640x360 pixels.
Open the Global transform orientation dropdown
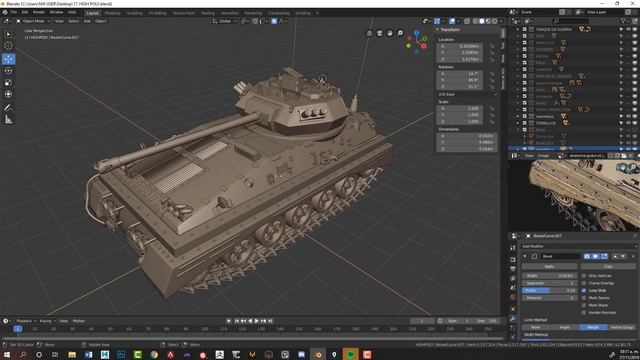coord(224,21)
